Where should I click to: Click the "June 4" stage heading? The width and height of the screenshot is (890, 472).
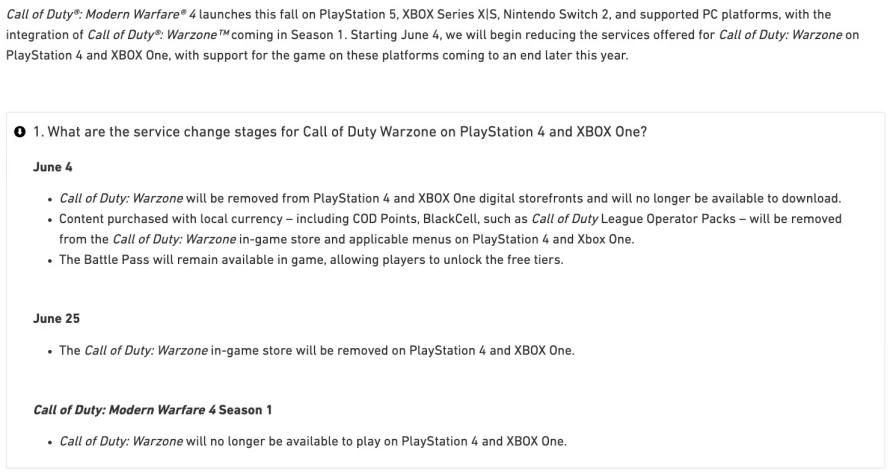click(53, 167)
